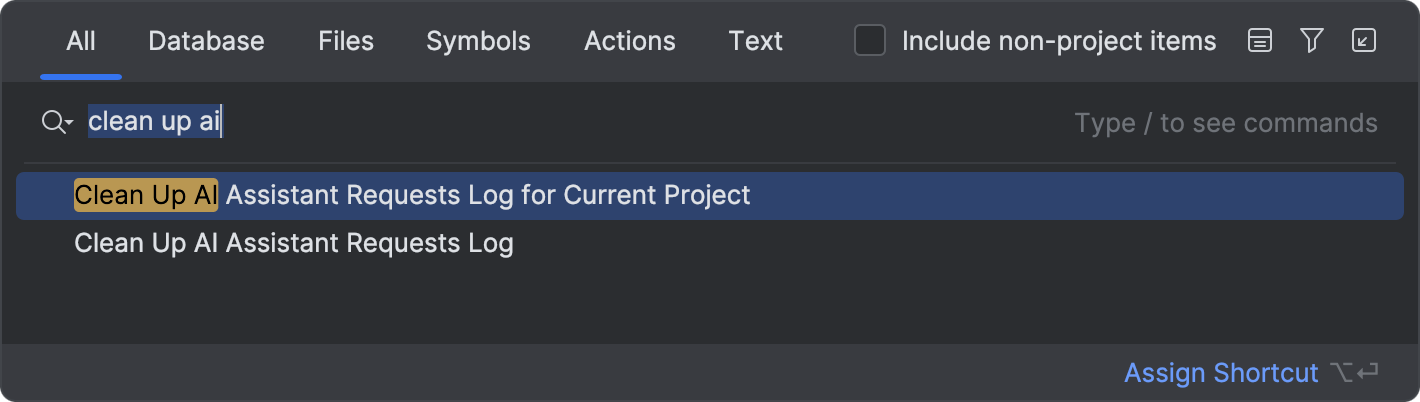
Task: Select "Clean Up AI Assistant Requests Log" result
Action: [710, 243]
